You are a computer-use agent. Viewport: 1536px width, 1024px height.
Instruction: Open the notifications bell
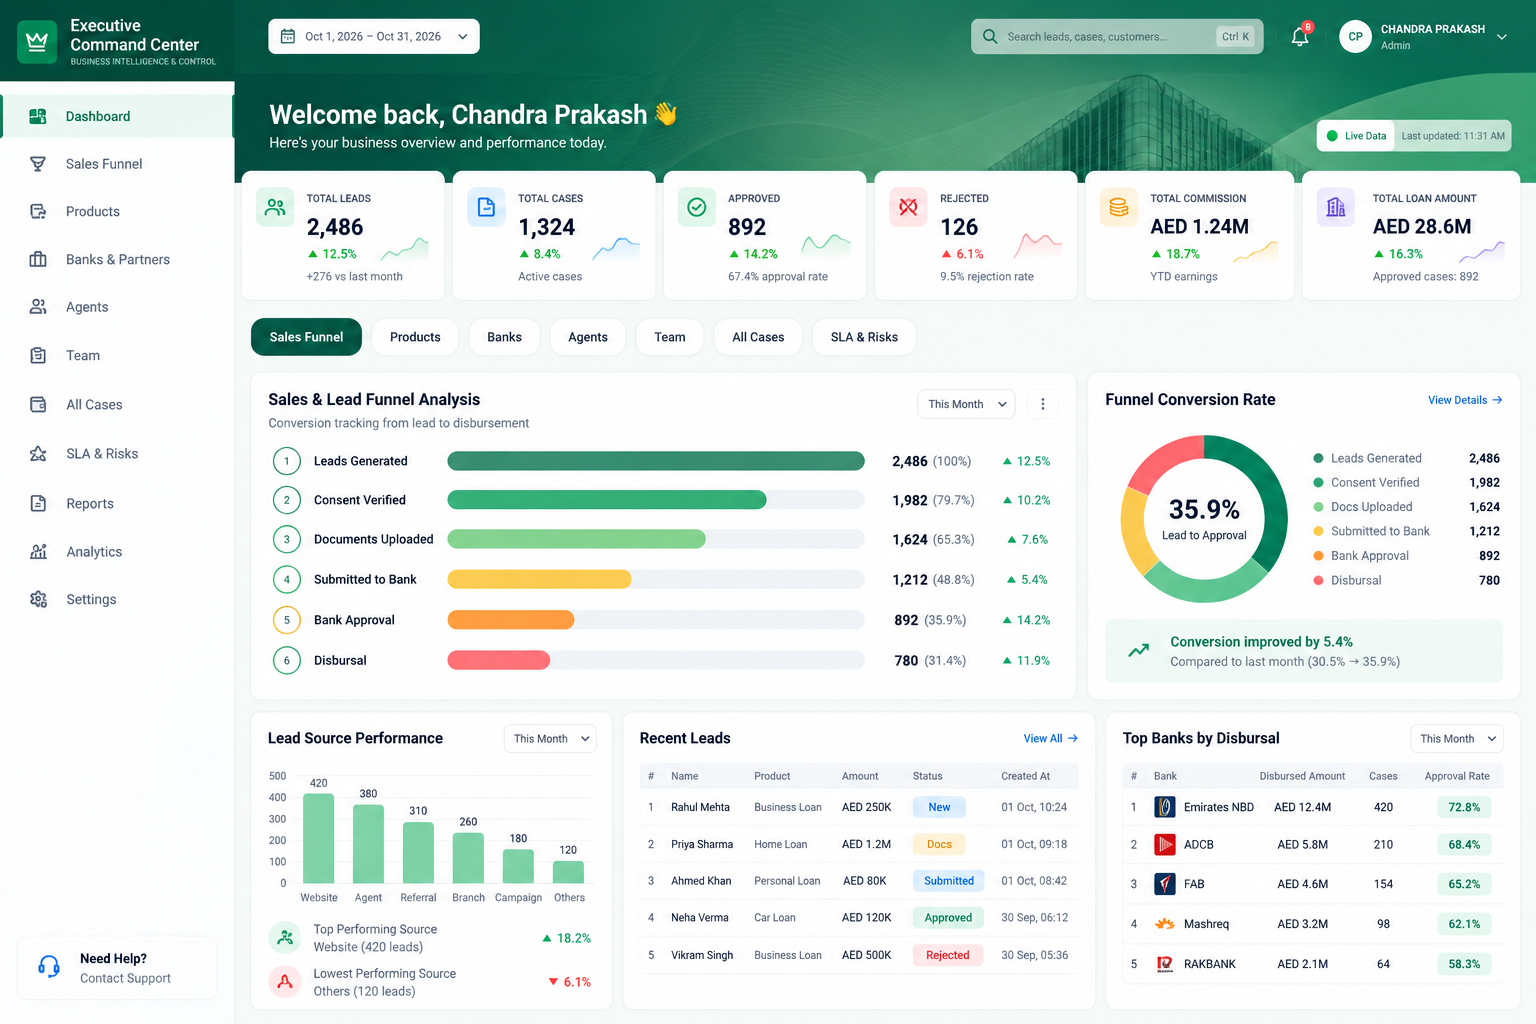pos(1300,37)
